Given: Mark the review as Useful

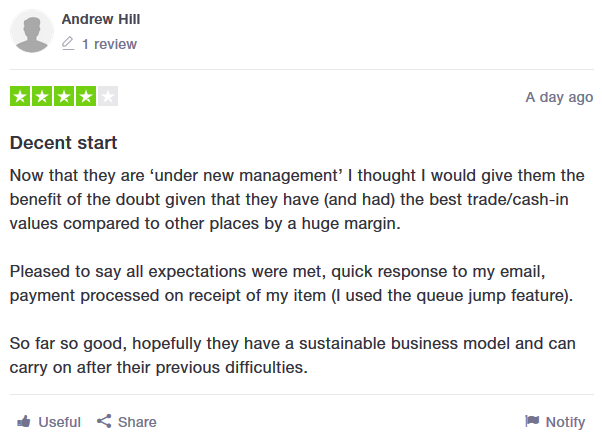Looking at the screenshot, I should click(x=59, y=422).
